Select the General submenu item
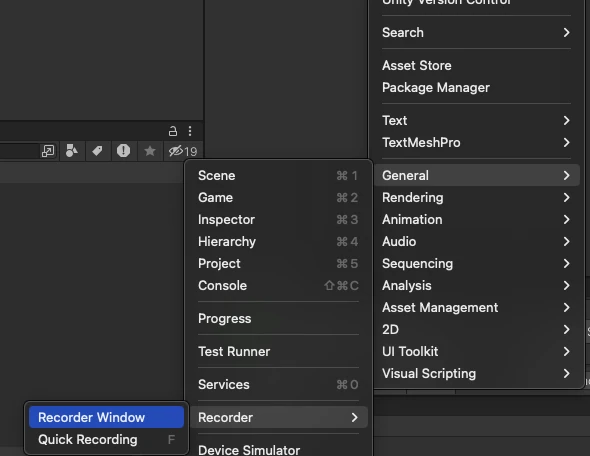The height and width of the screenshot is (456, 590). coord(476,175)
